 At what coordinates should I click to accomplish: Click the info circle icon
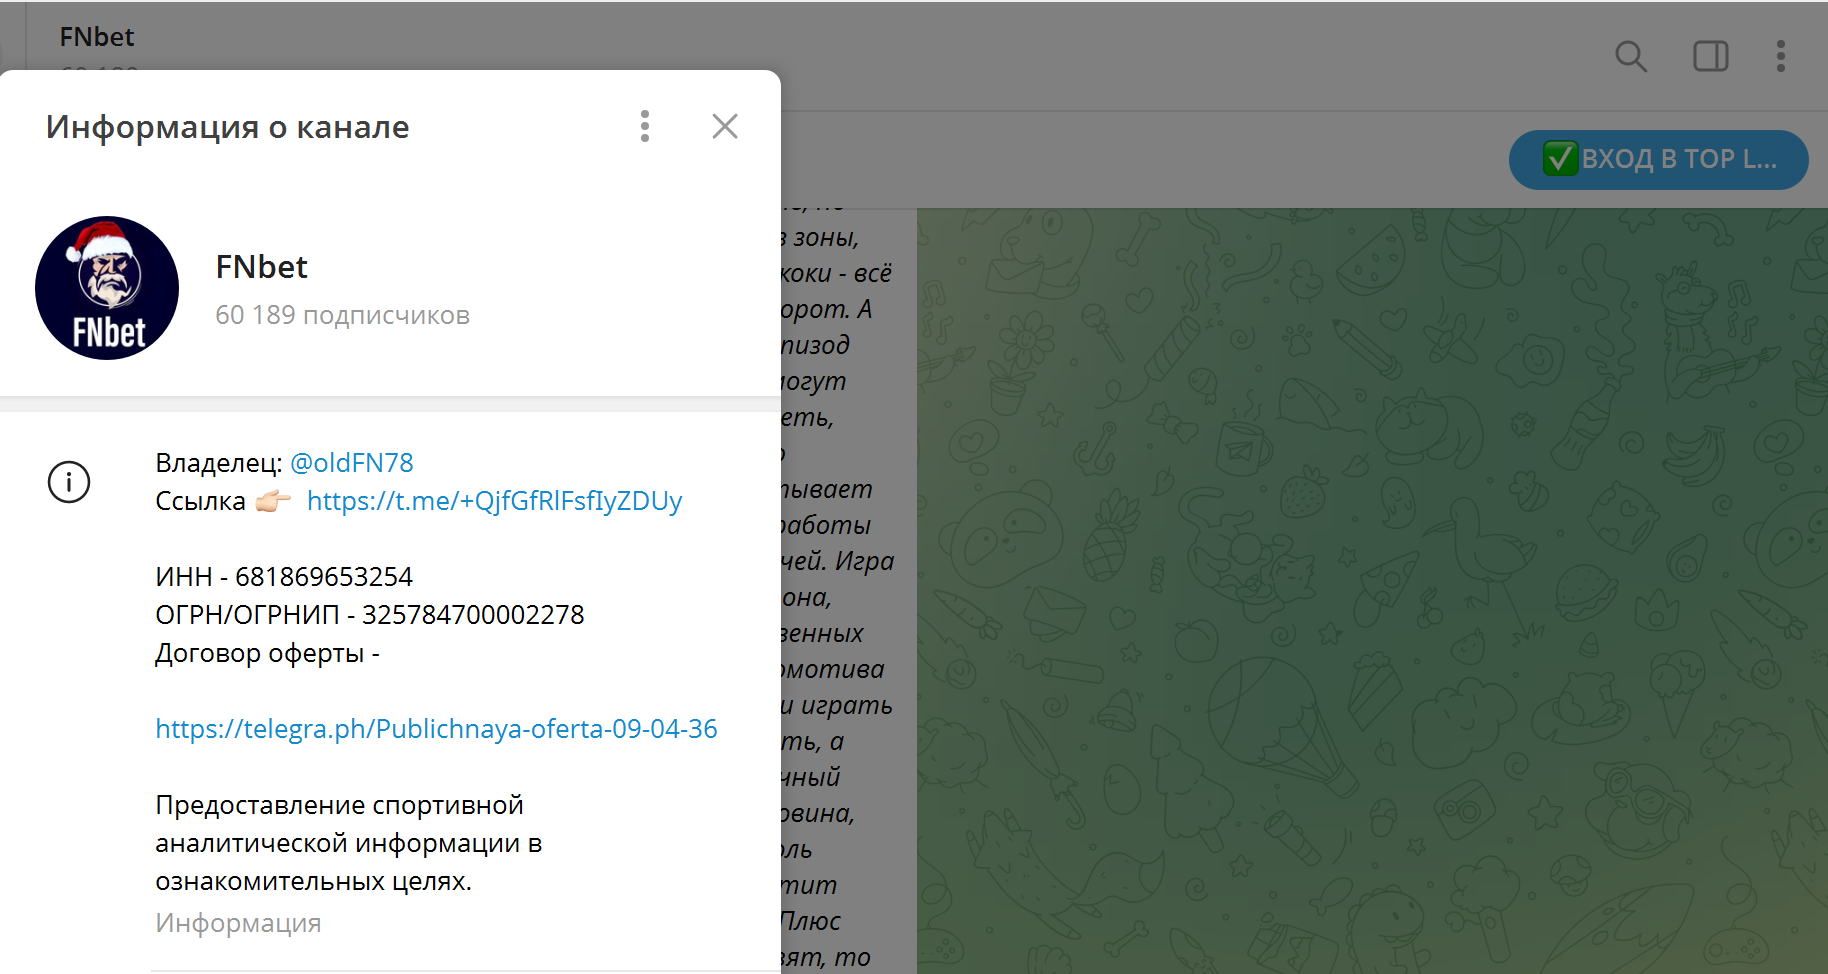click(x=69, y=482)
